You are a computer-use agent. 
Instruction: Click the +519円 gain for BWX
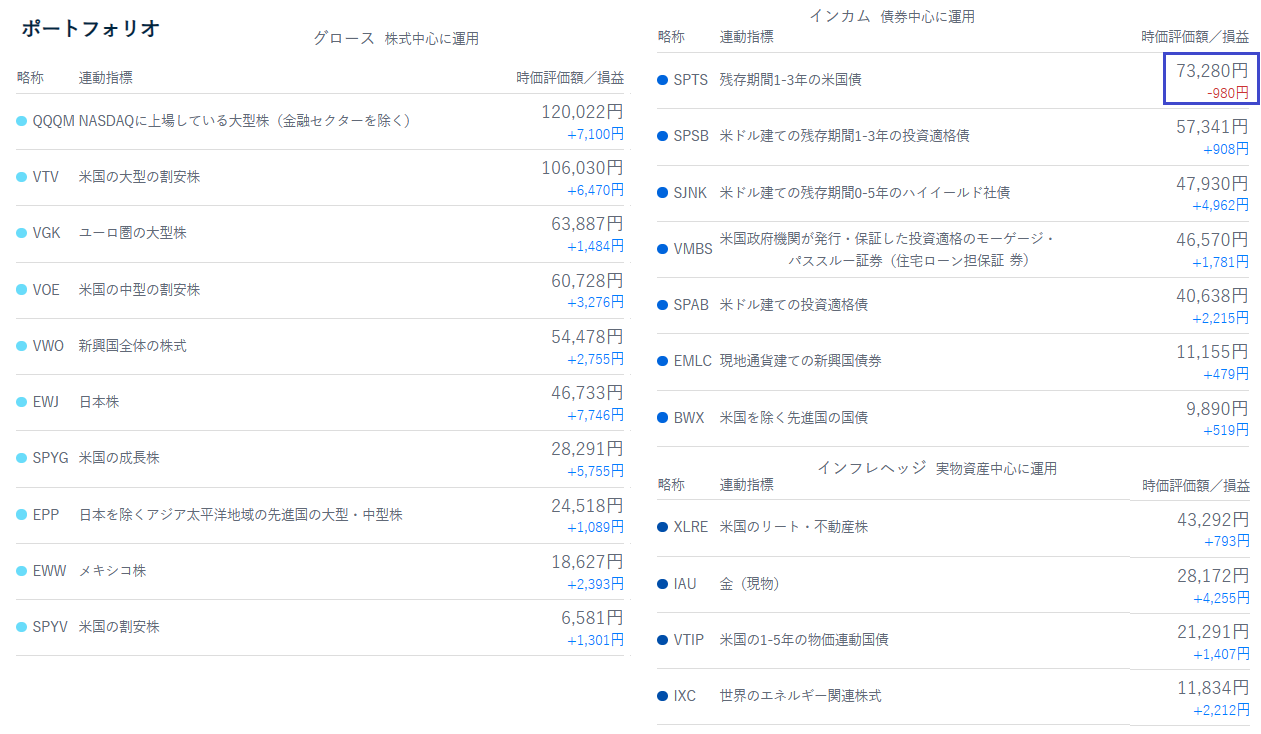1226,430
